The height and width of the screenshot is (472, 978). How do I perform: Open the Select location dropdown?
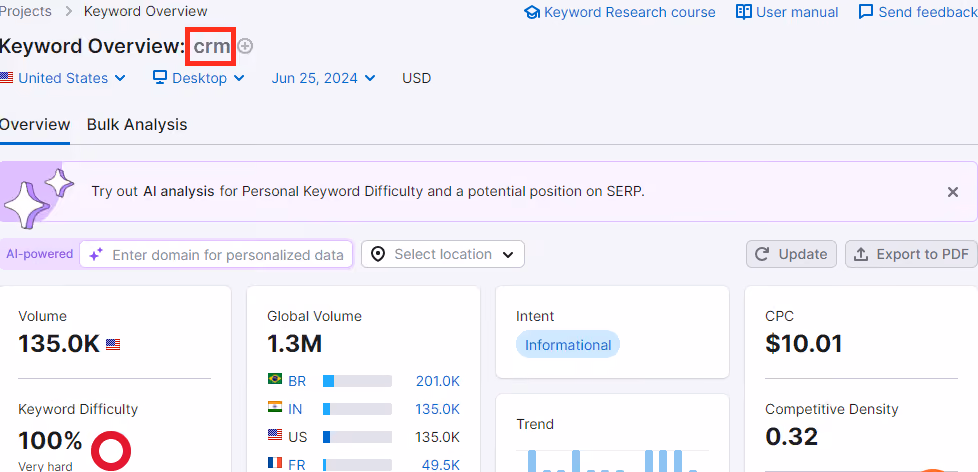pos(443,254)
